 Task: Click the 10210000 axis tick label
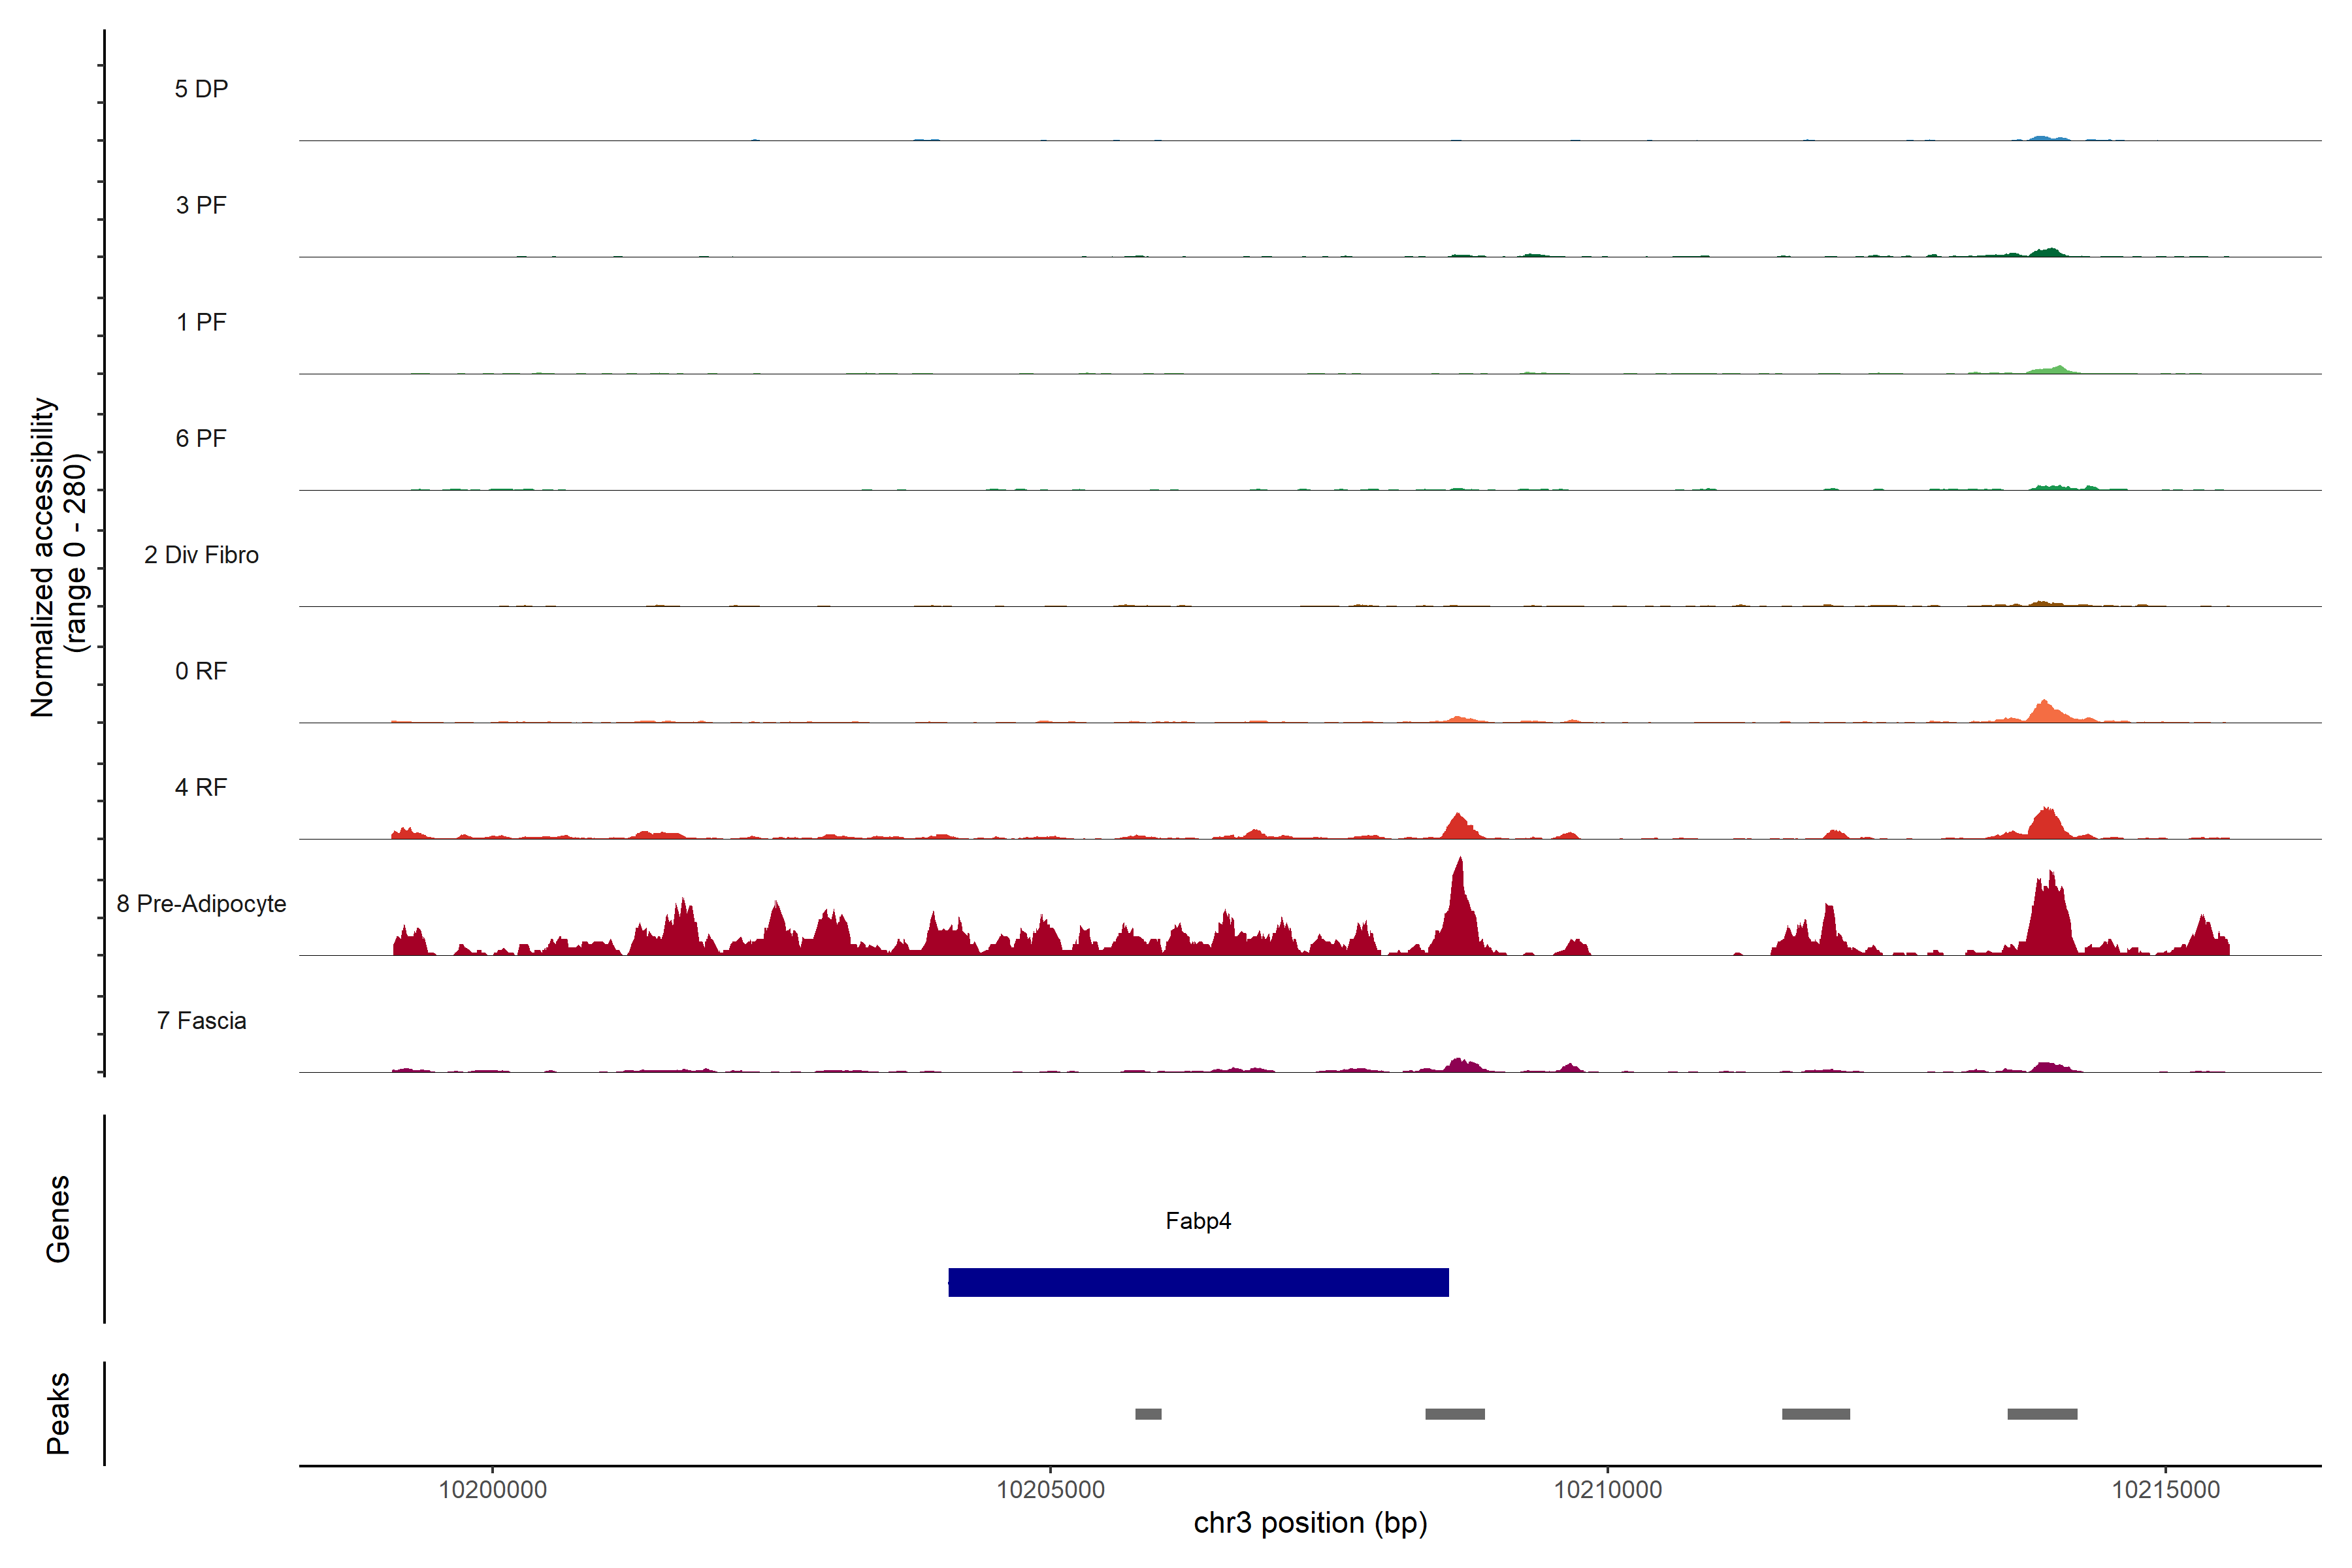(x=1608, y=1490)
